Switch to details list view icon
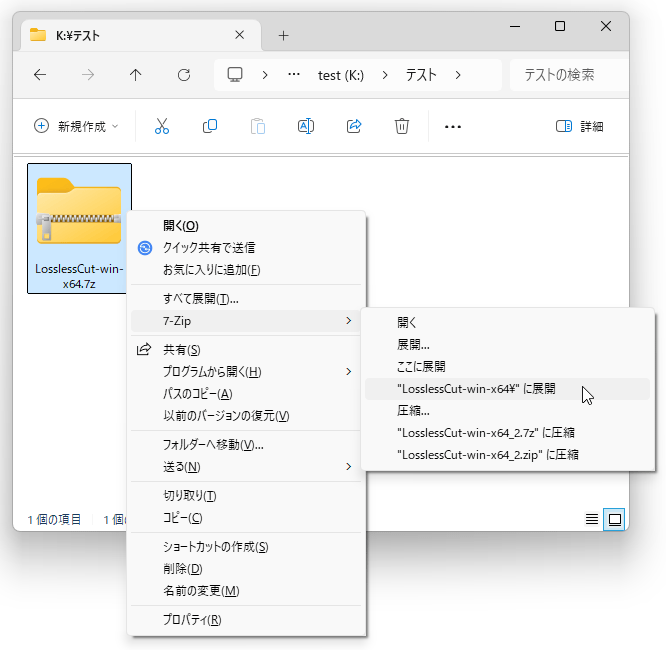The width and height of the screenshot is (666, 650). [x=592, y=519]
